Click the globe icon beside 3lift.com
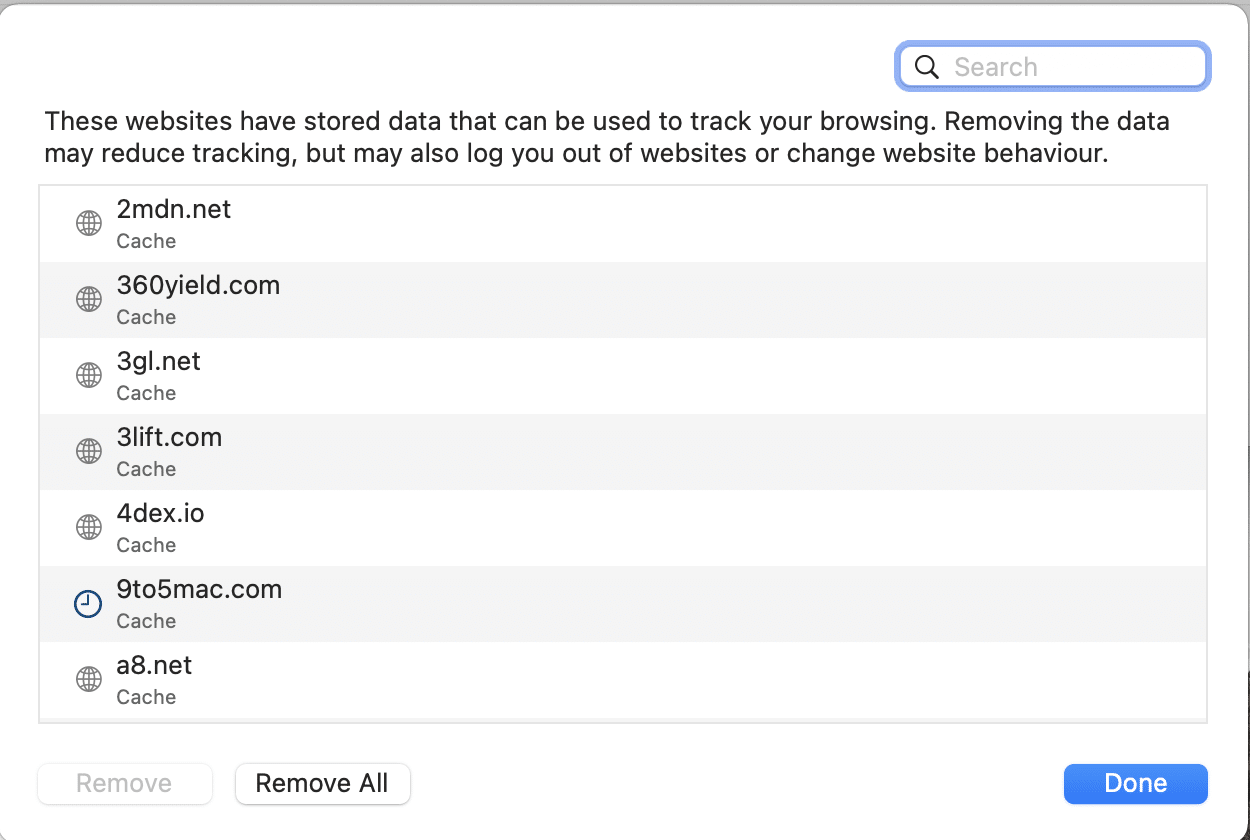This screenshot has width=1250, height=840. point(89,451)
